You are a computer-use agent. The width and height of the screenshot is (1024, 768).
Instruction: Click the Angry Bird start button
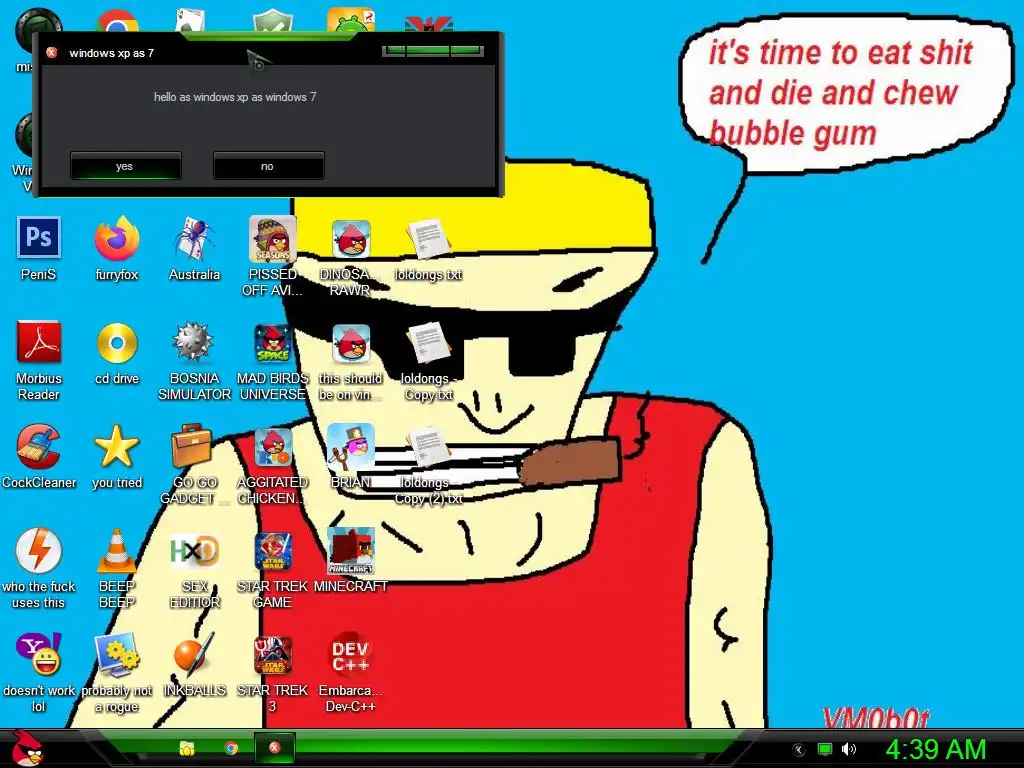(x=27, y=748)
